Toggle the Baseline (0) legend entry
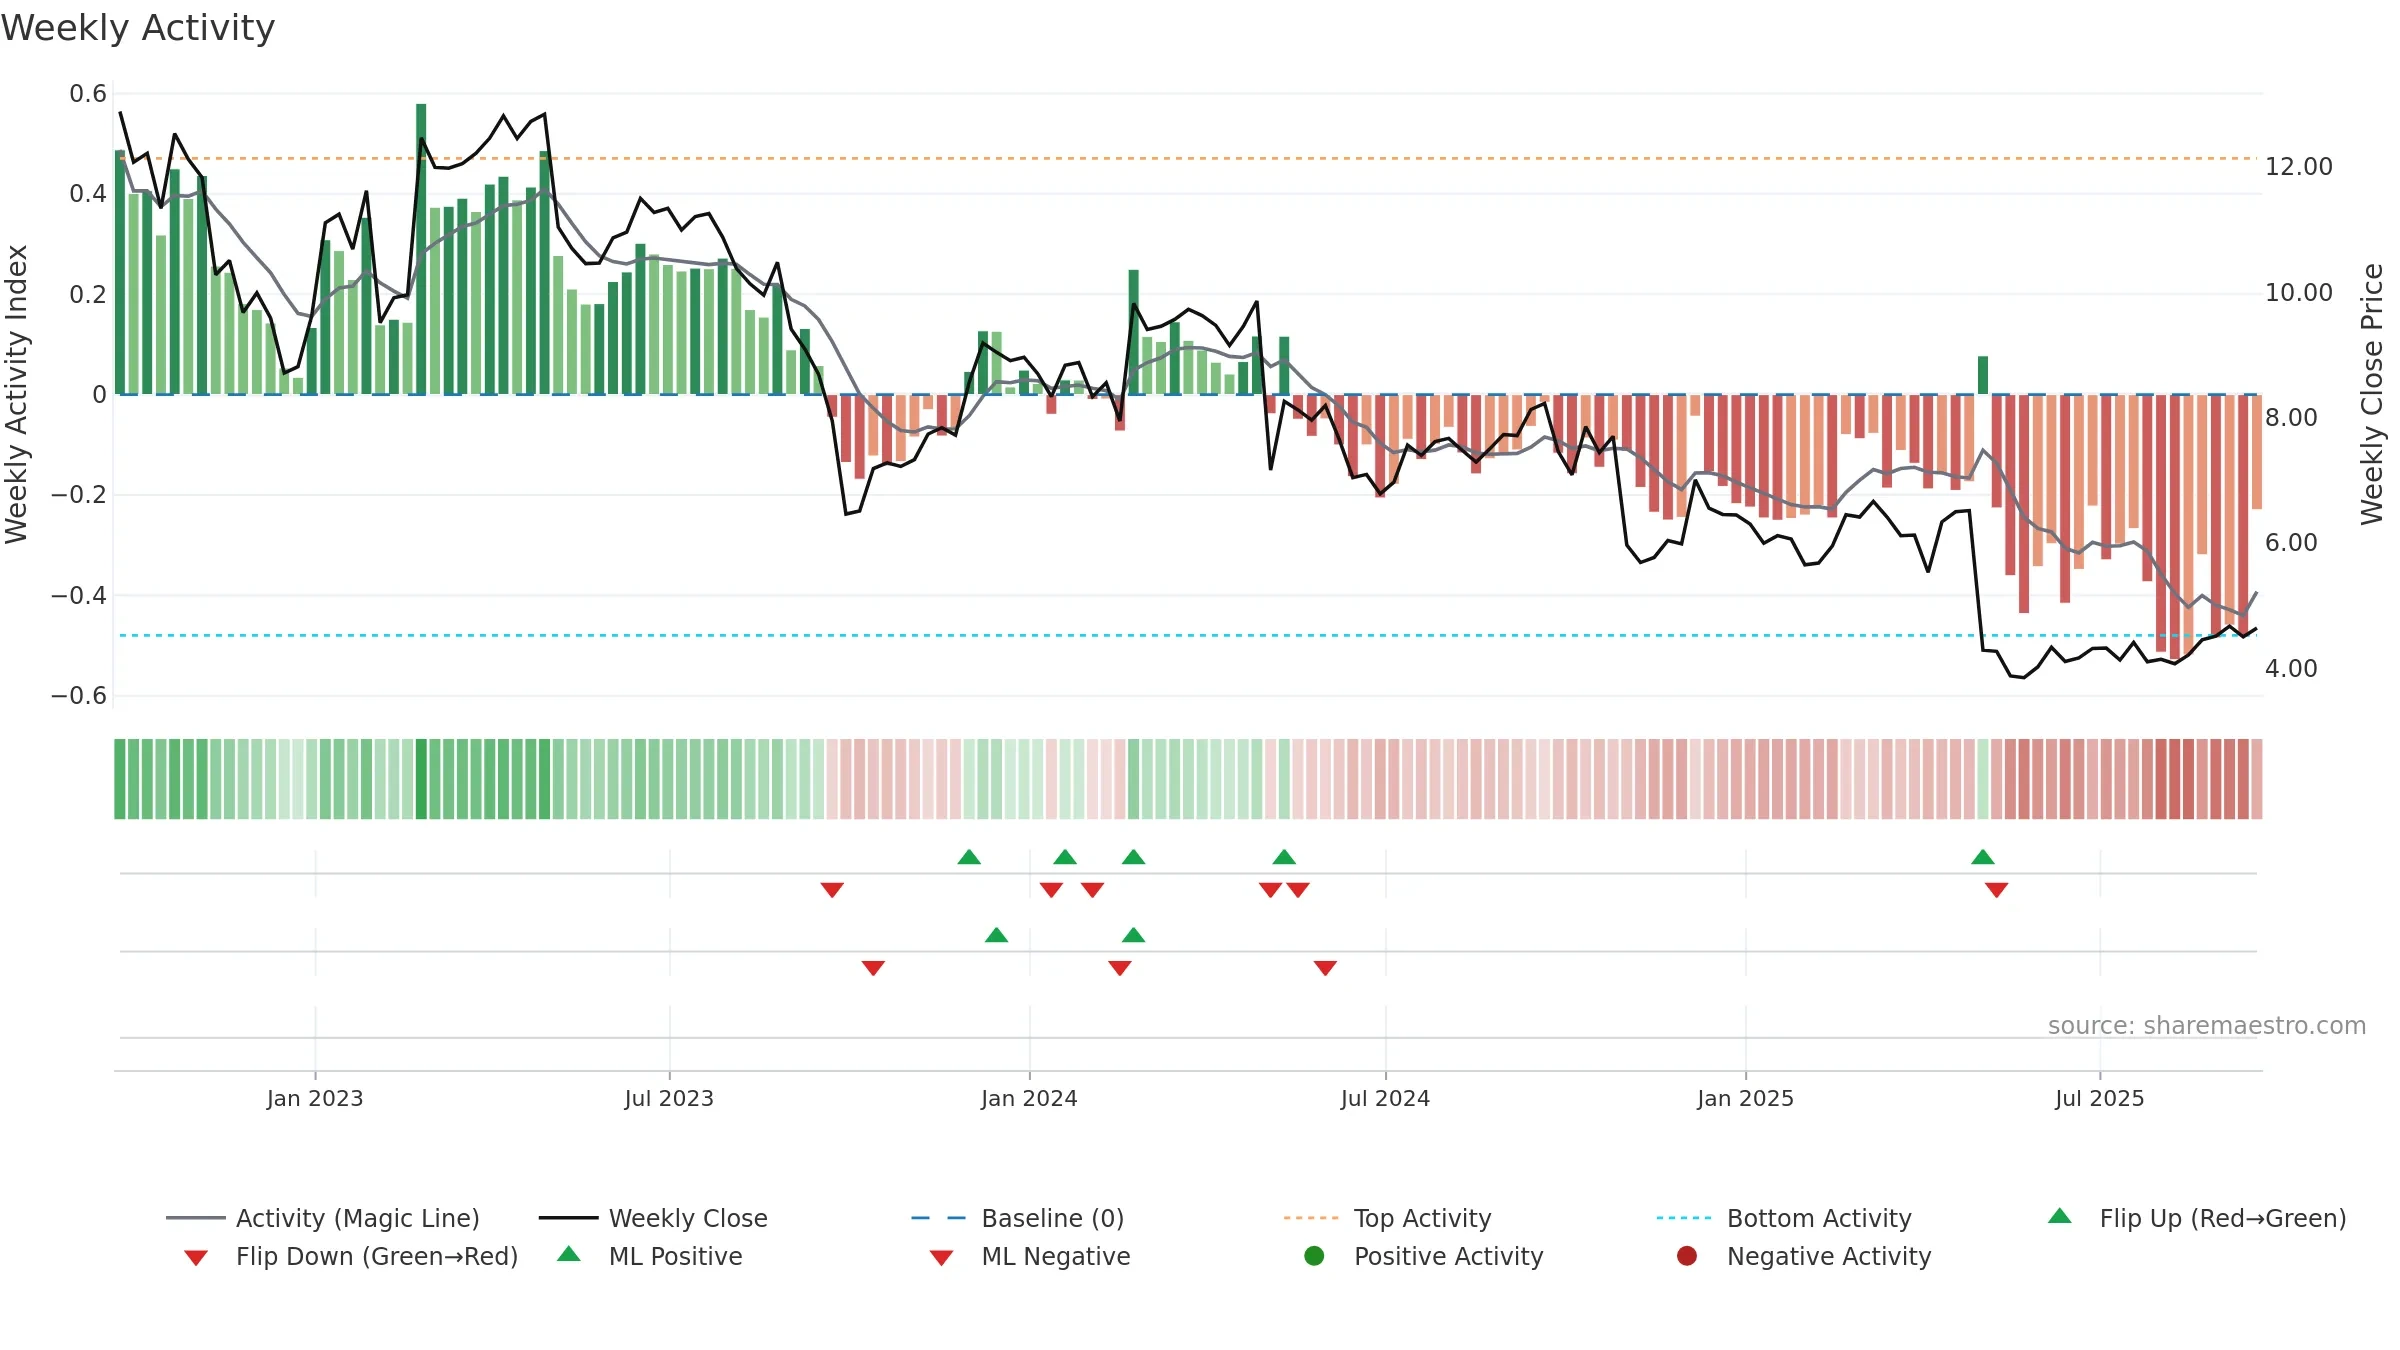Viewport: 2400px width, 1350px height. coord(1018,1218)
